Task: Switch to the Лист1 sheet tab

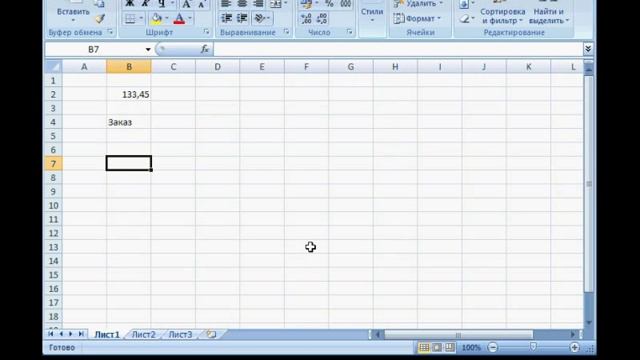Action: pyautogui.click(x=107, y=335)
